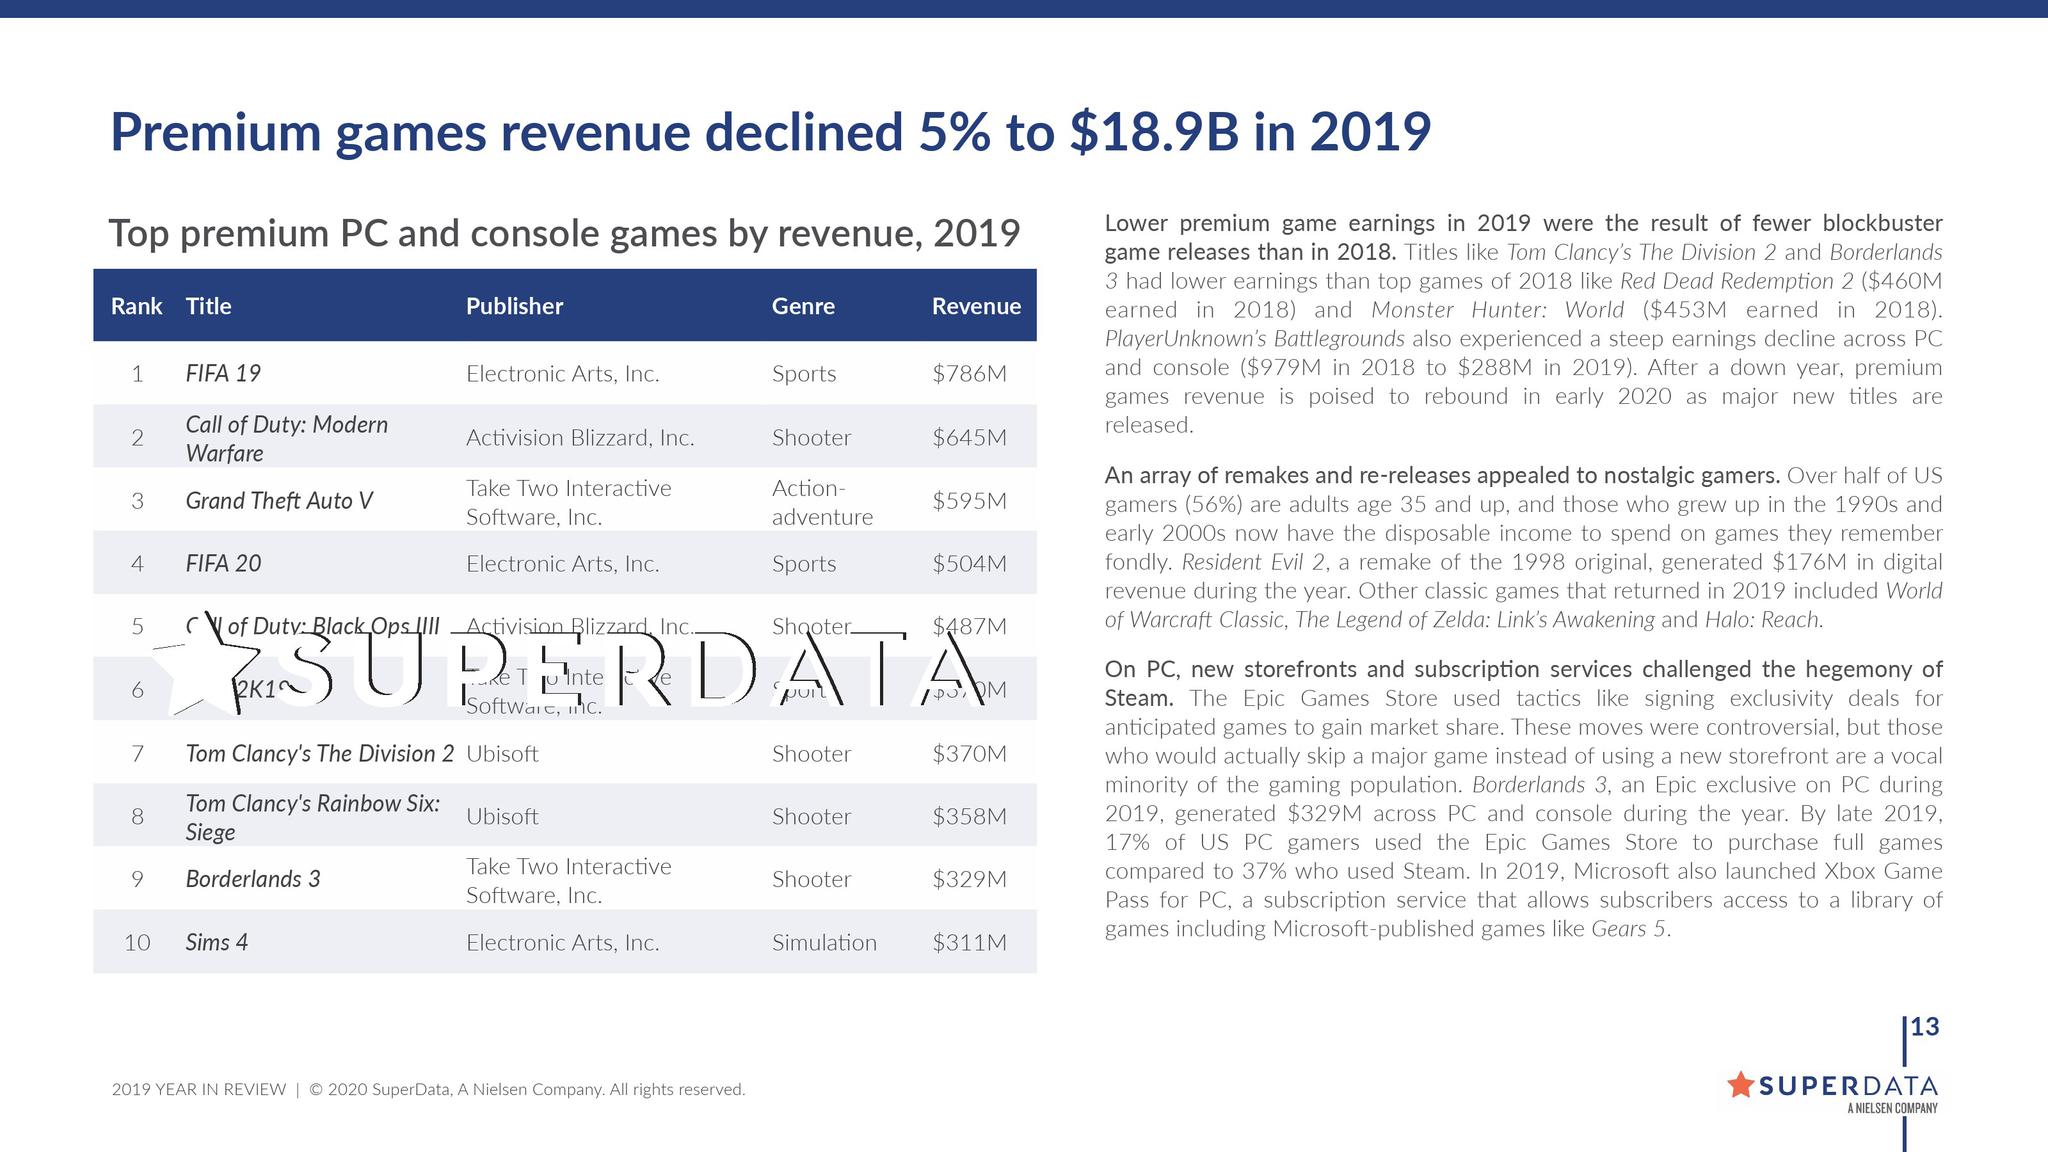
Task: Click the Call of Duty: Modern Warfare entry
Action: pos(287,438)
